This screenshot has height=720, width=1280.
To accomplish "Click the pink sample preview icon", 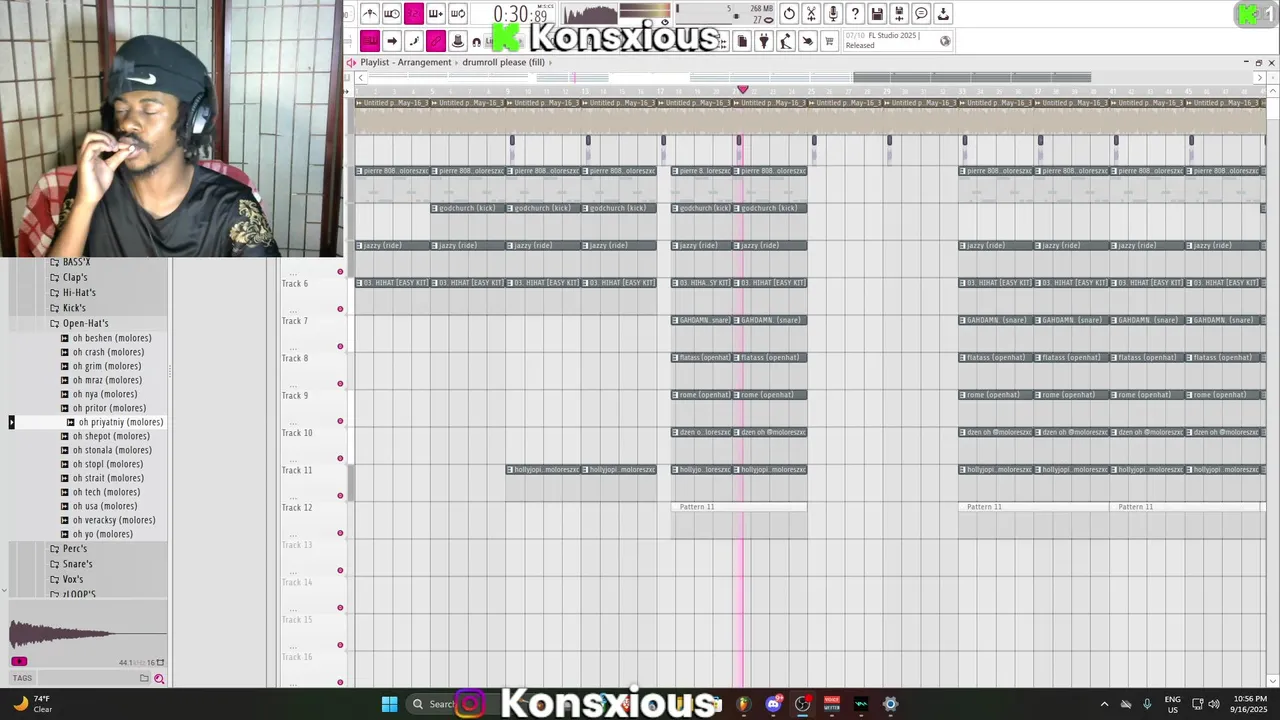I will click(19, 661).
